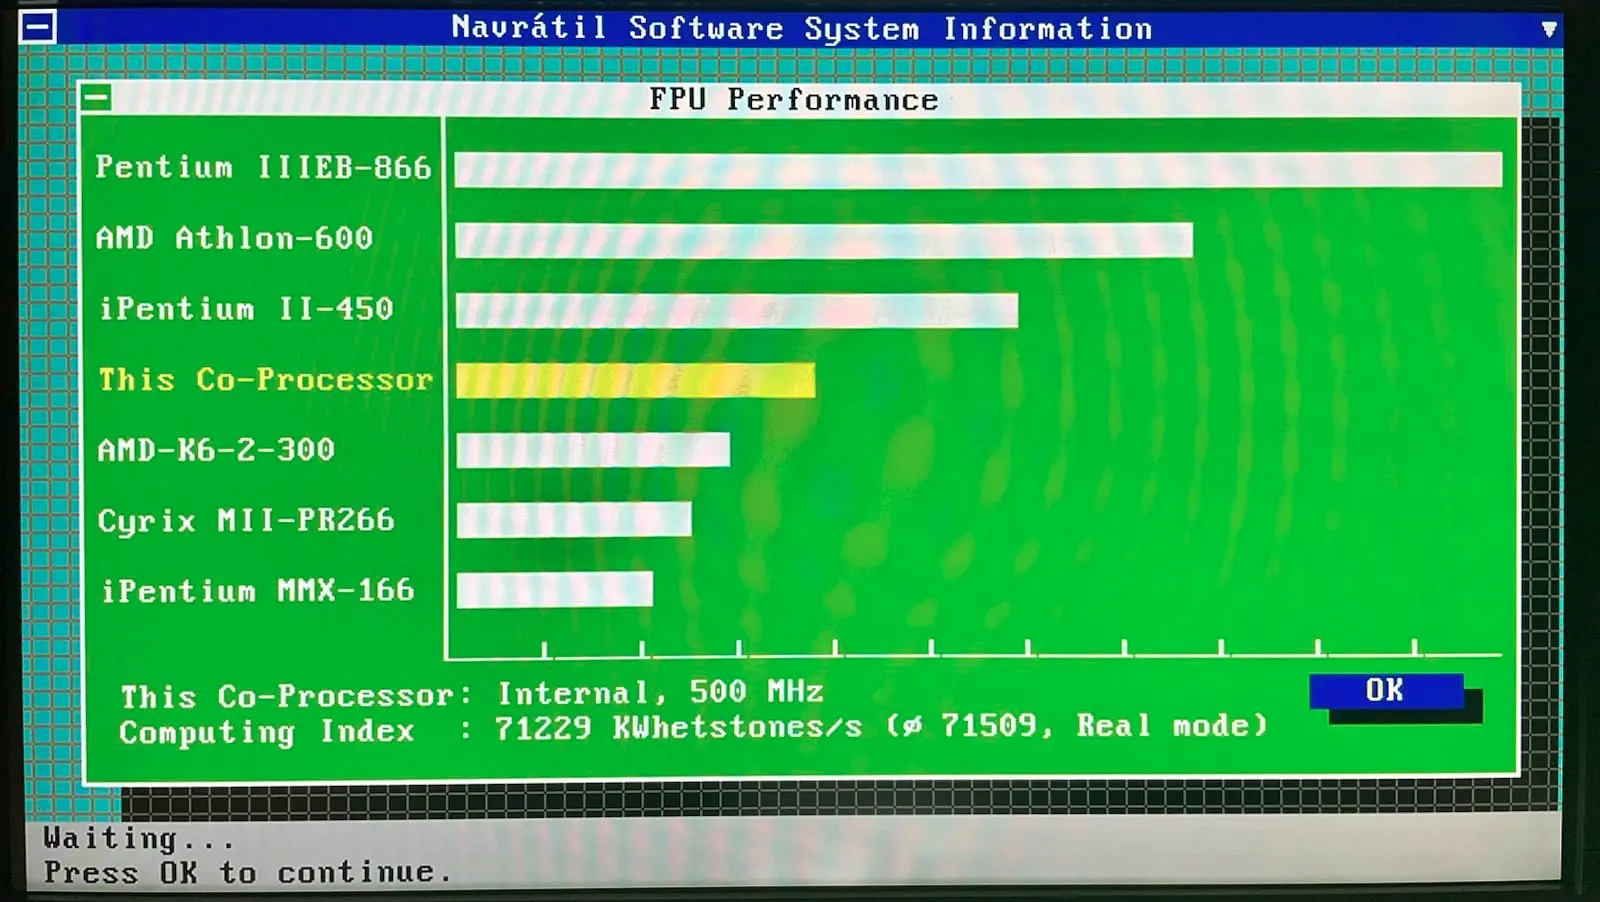This screenshot has width=1600, height=902.
Task: Select the iPentium II-450 label
Action: [x=246, y=309]
